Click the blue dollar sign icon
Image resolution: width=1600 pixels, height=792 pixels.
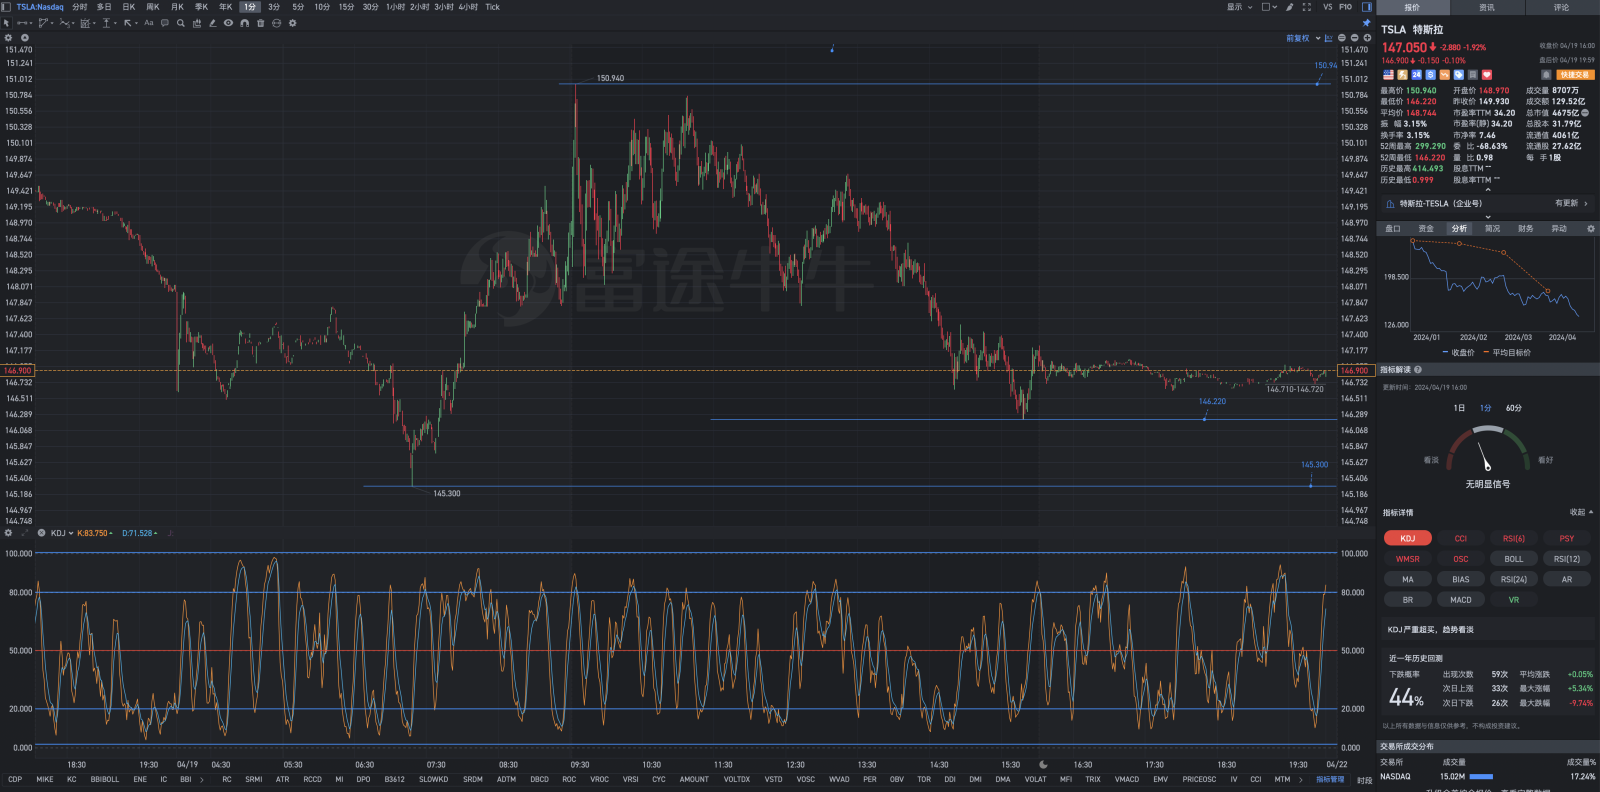pos(1430,75)
